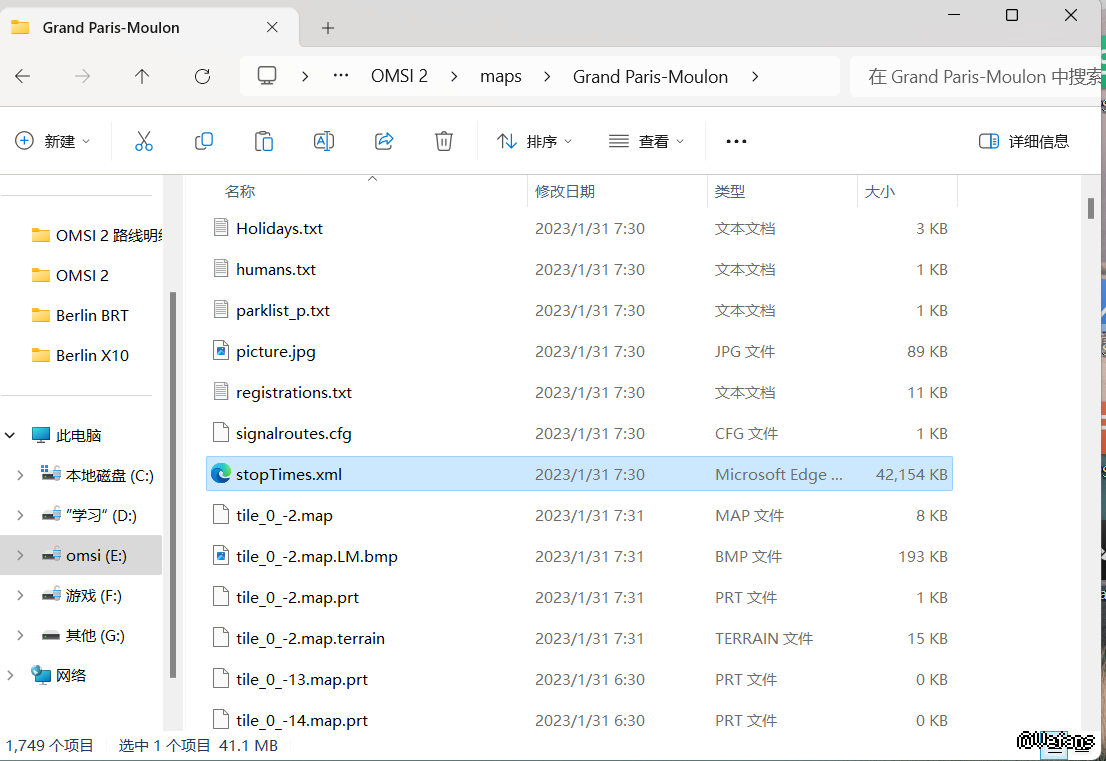This screenshot has height=761, width=1106.
Task: Toggle the 详细信息 details pane
Action: [1023, 141]
